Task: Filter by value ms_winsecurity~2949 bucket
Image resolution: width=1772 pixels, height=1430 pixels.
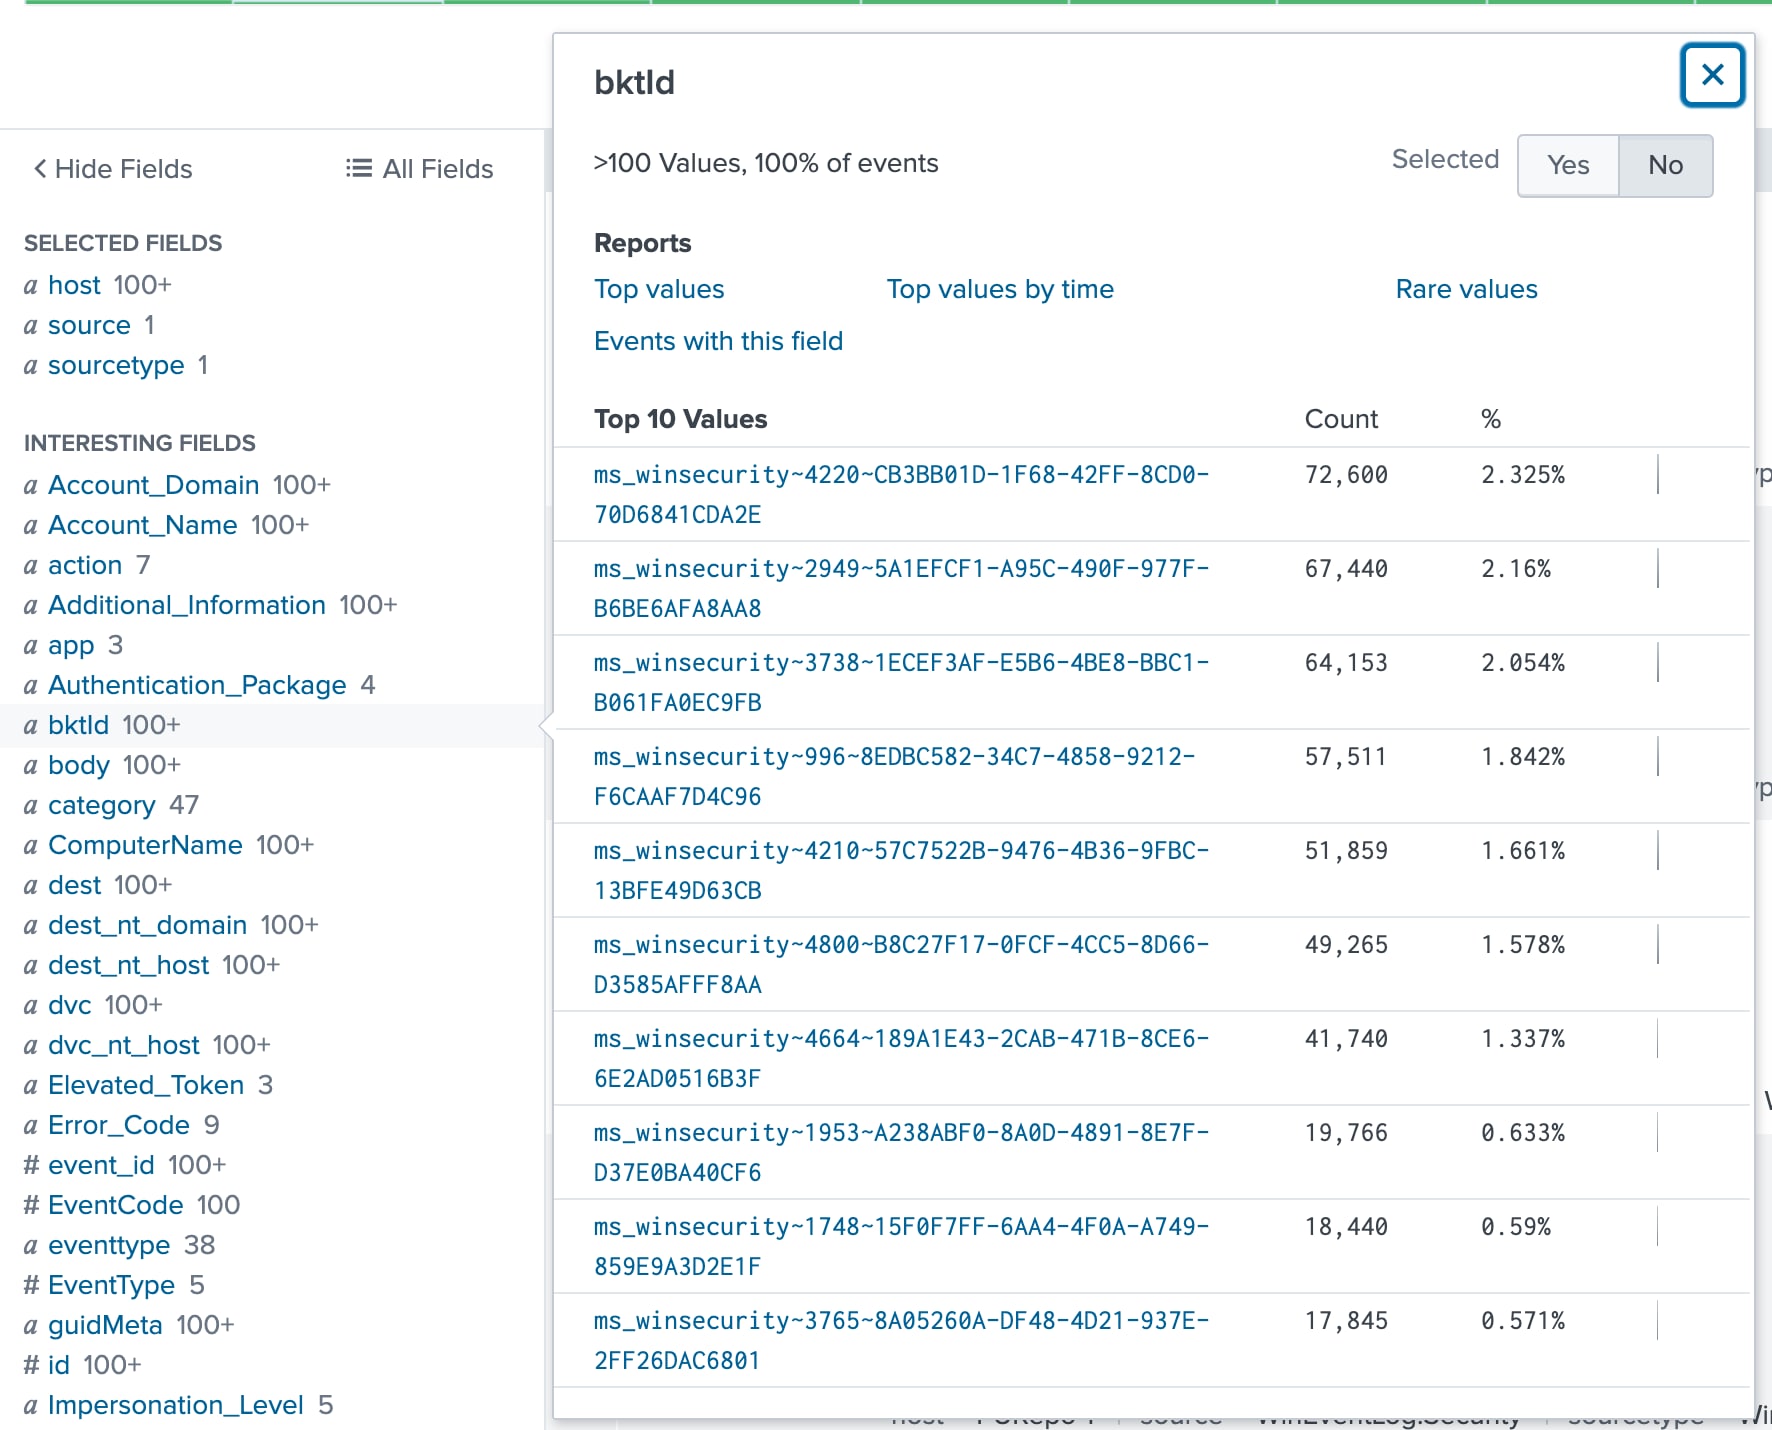Action: 902,588
